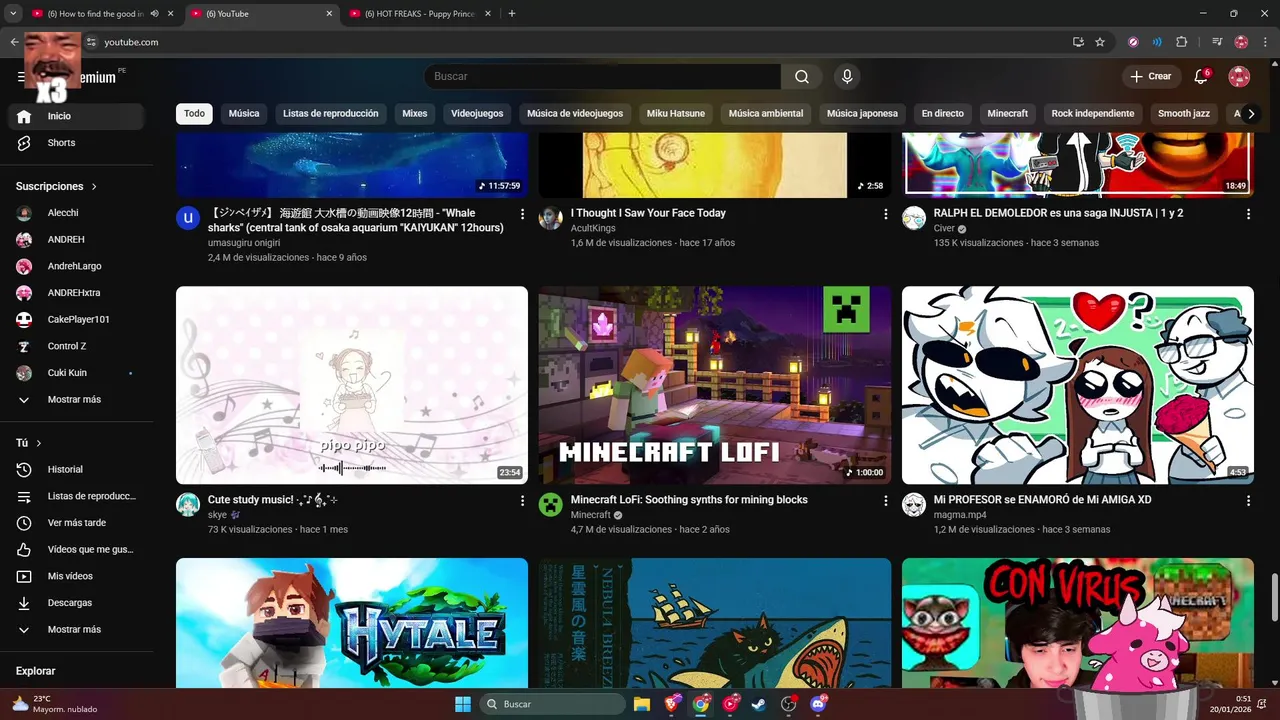Image resolution: width=1280 pixels, height=720 pixels.
Task: Open options for RALPH EL DEMOLEDOR video
Action: (1248, 214)
